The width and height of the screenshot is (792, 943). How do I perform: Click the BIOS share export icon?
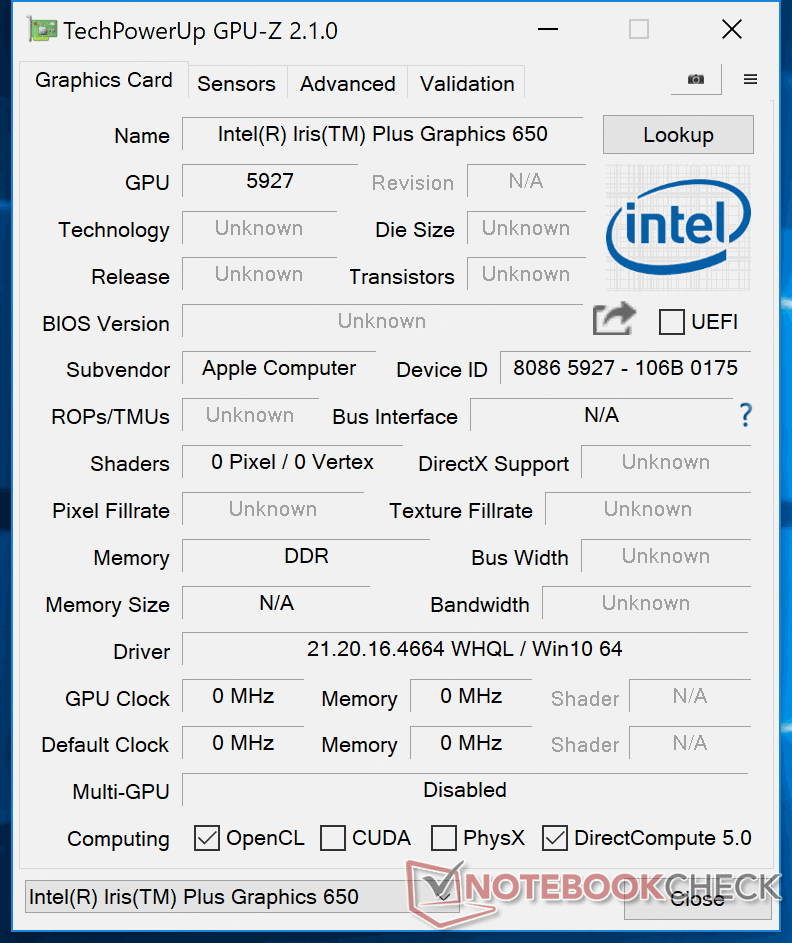tap(614, 320)
